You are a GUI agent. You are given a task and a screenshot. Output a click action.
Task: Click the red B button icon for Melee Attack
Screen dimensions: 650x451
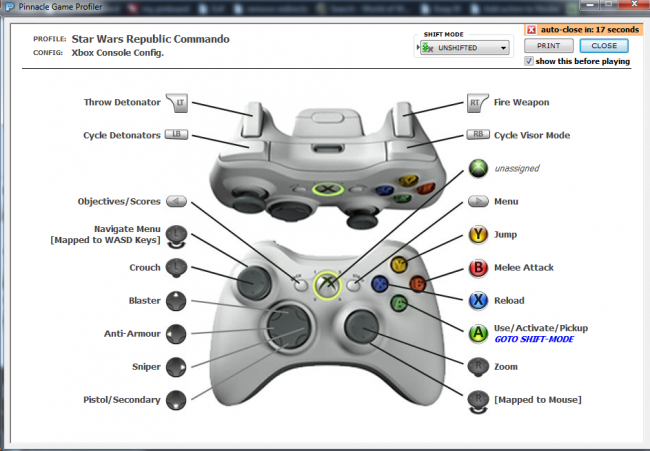coord(478,268)
